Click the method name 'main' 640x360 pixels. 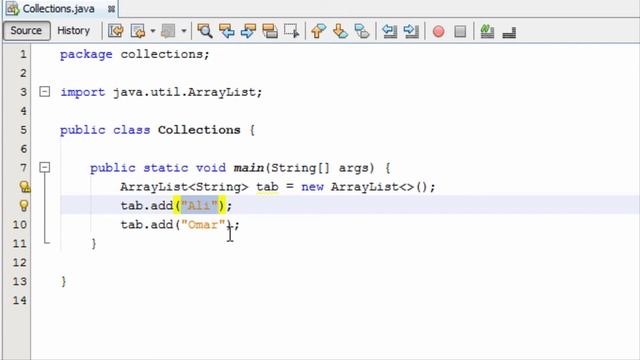click(249, 168)
